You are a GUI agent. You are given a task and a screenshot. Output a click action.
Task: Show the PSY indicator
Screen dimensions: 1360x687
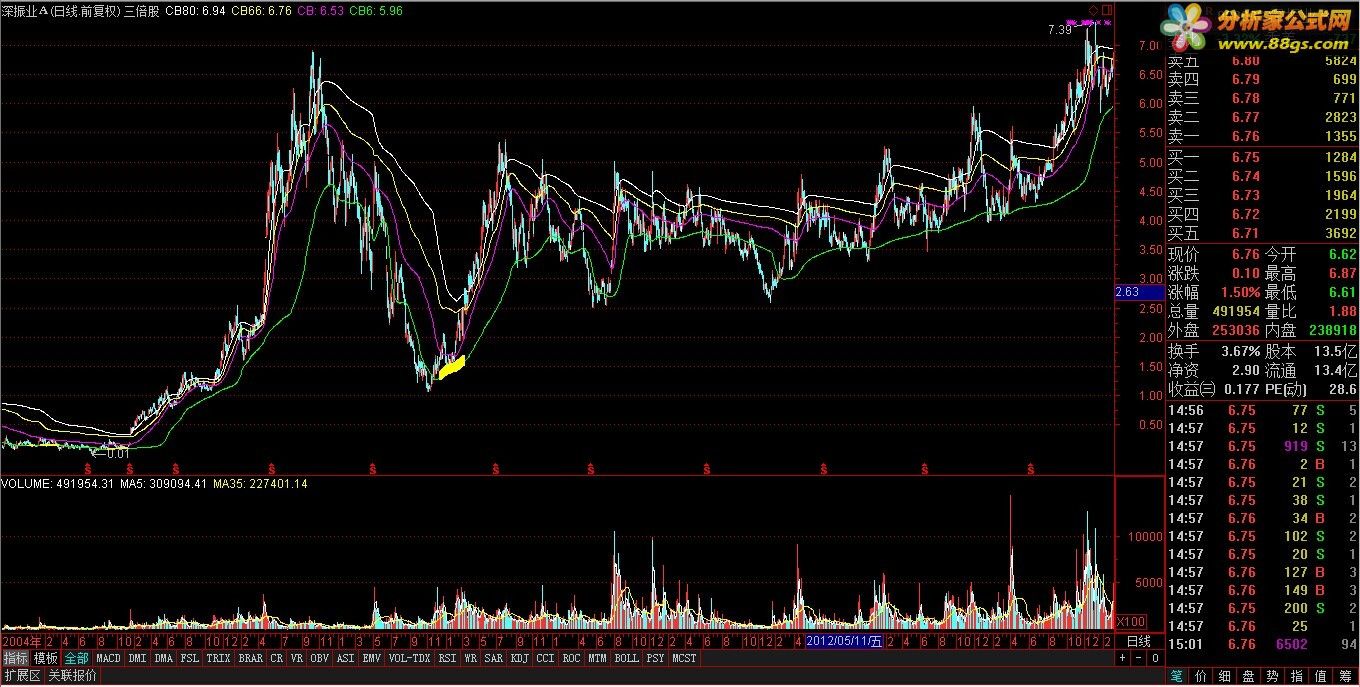click(x=655, y=658)
